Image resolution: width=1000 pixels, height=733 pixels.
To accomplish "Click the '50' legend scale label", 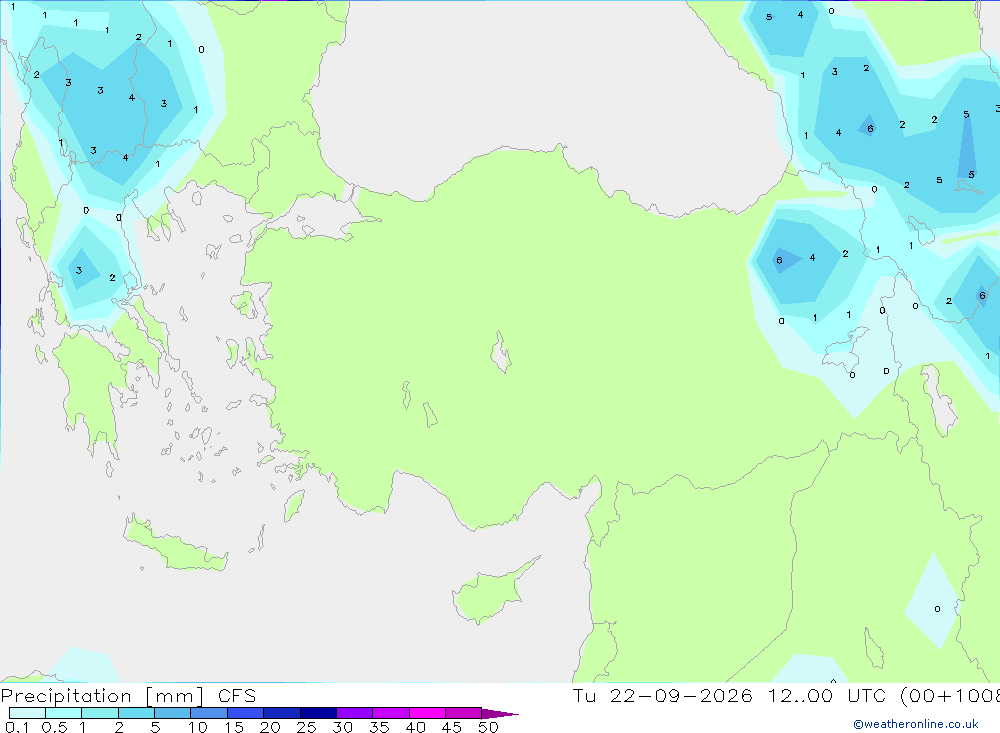I will click(488, 727).
